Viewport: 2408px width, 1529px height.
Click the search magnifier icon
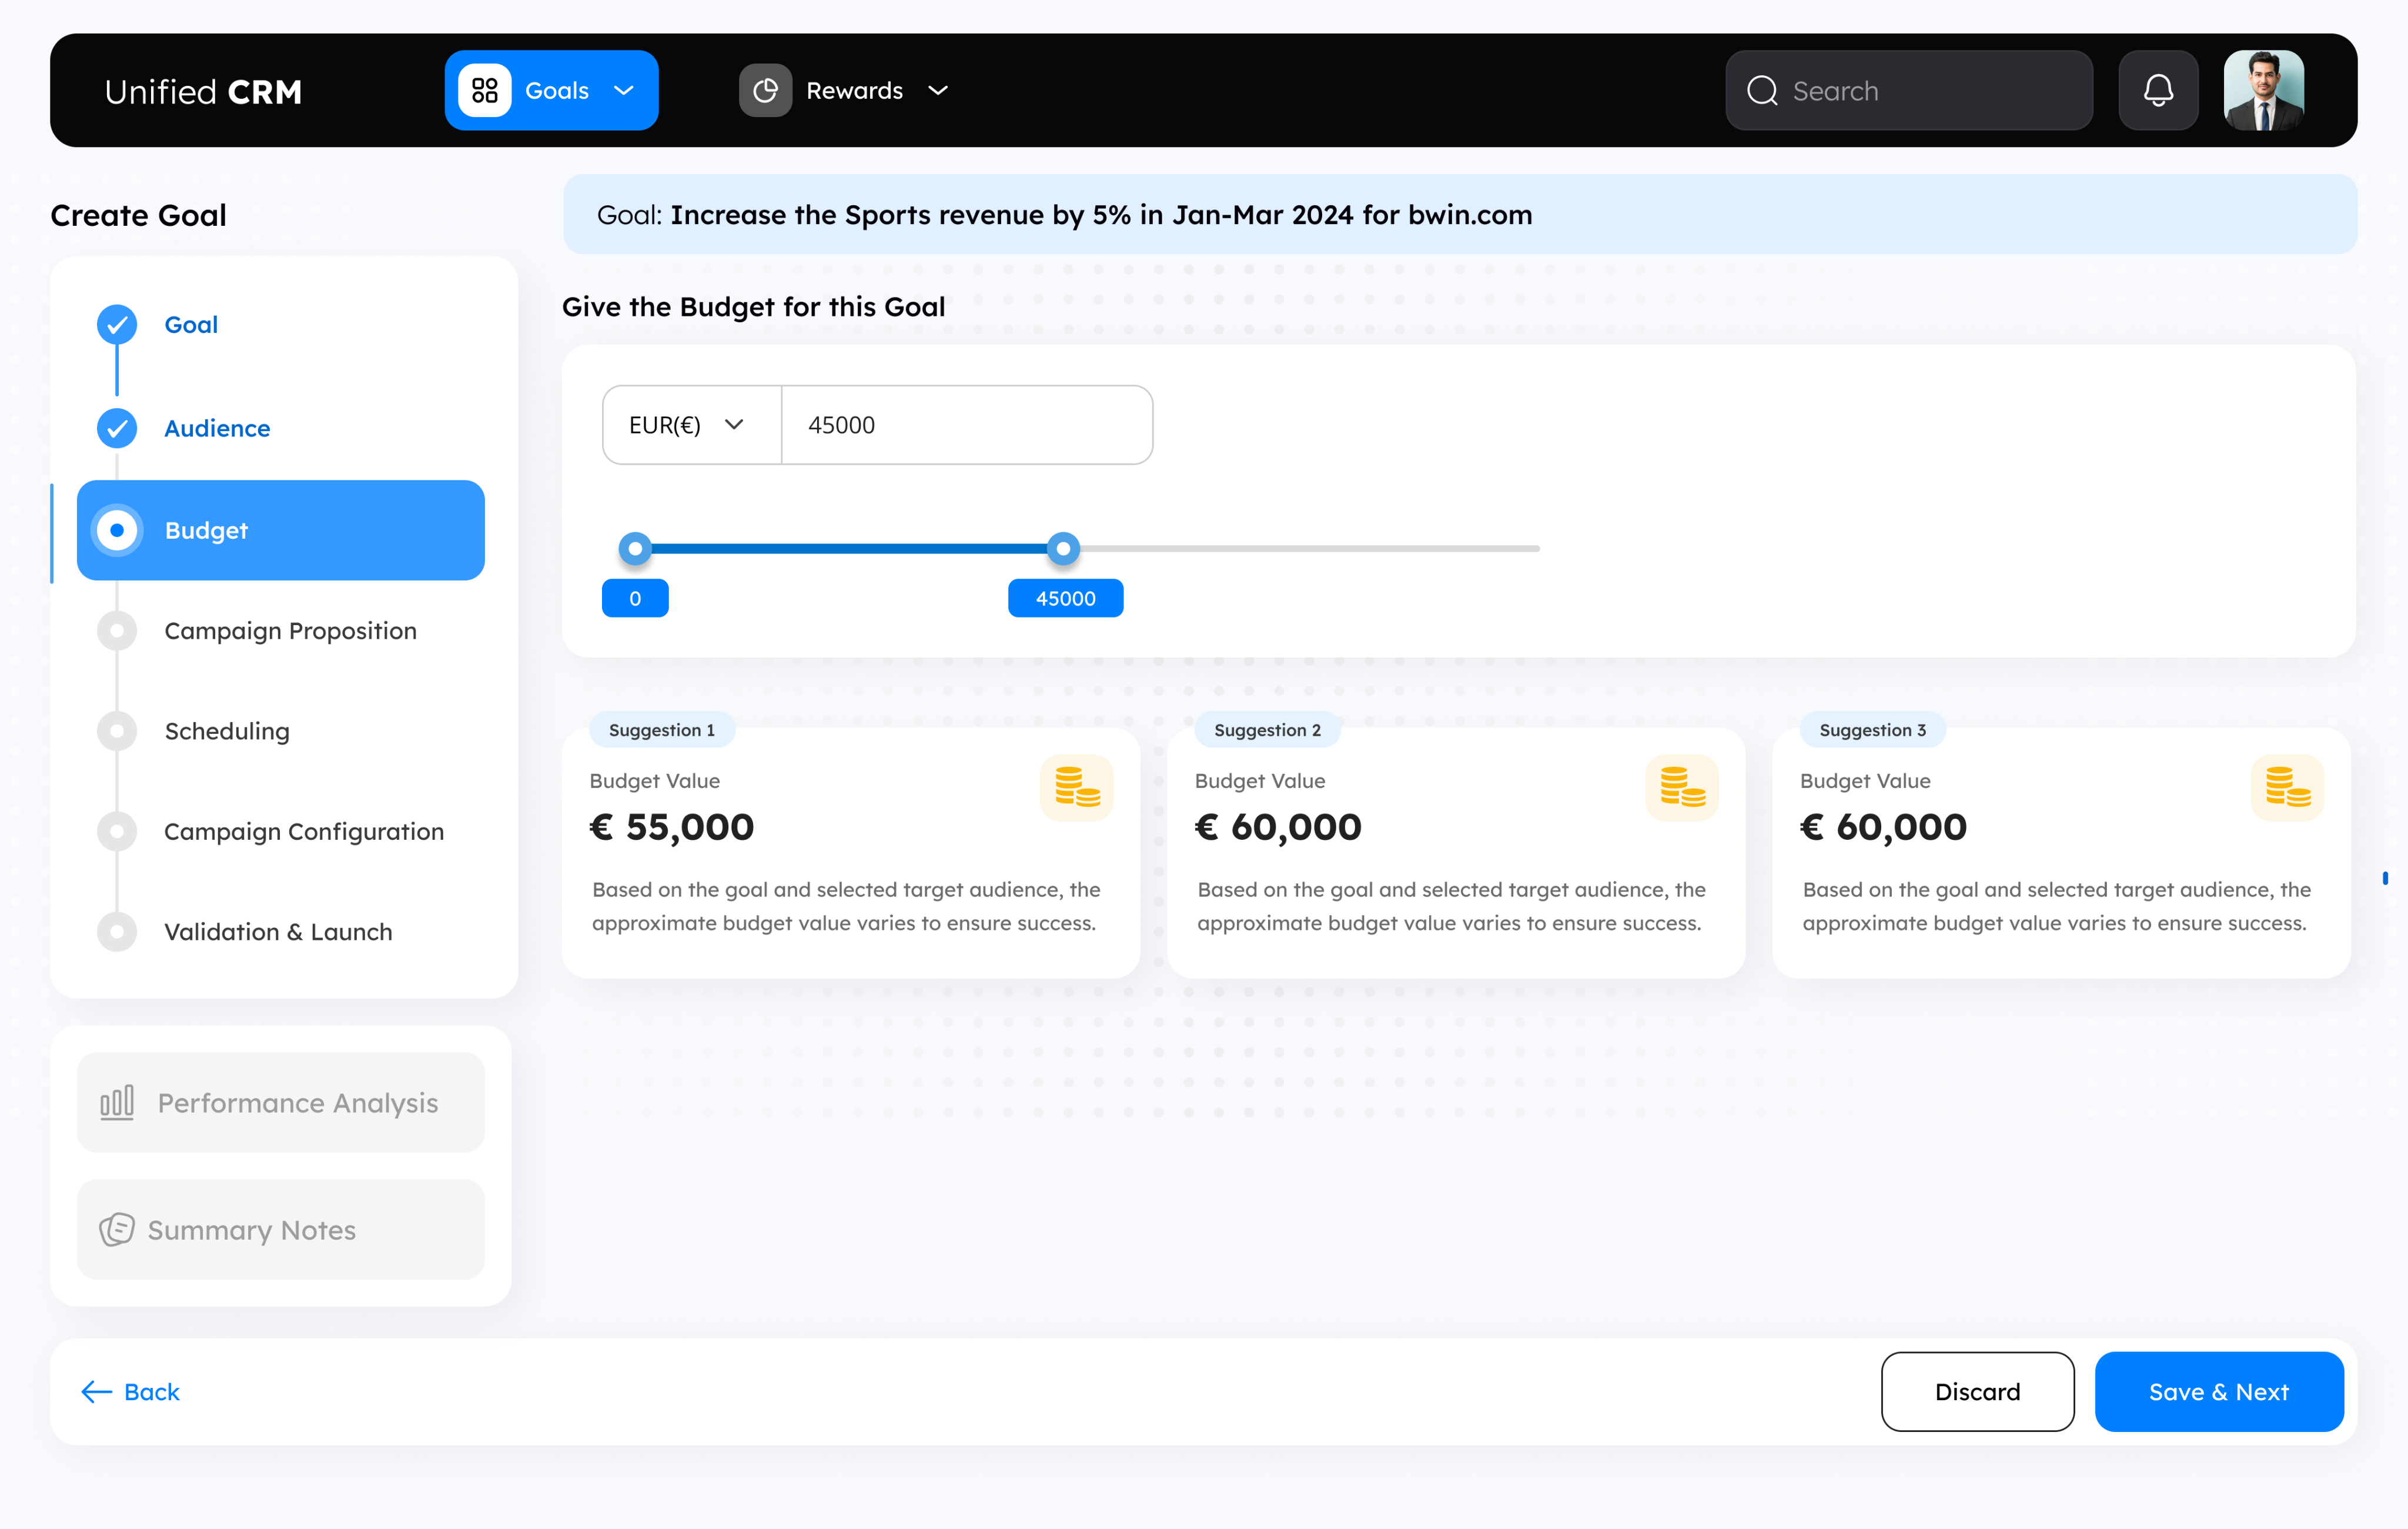coord(1762,91)
